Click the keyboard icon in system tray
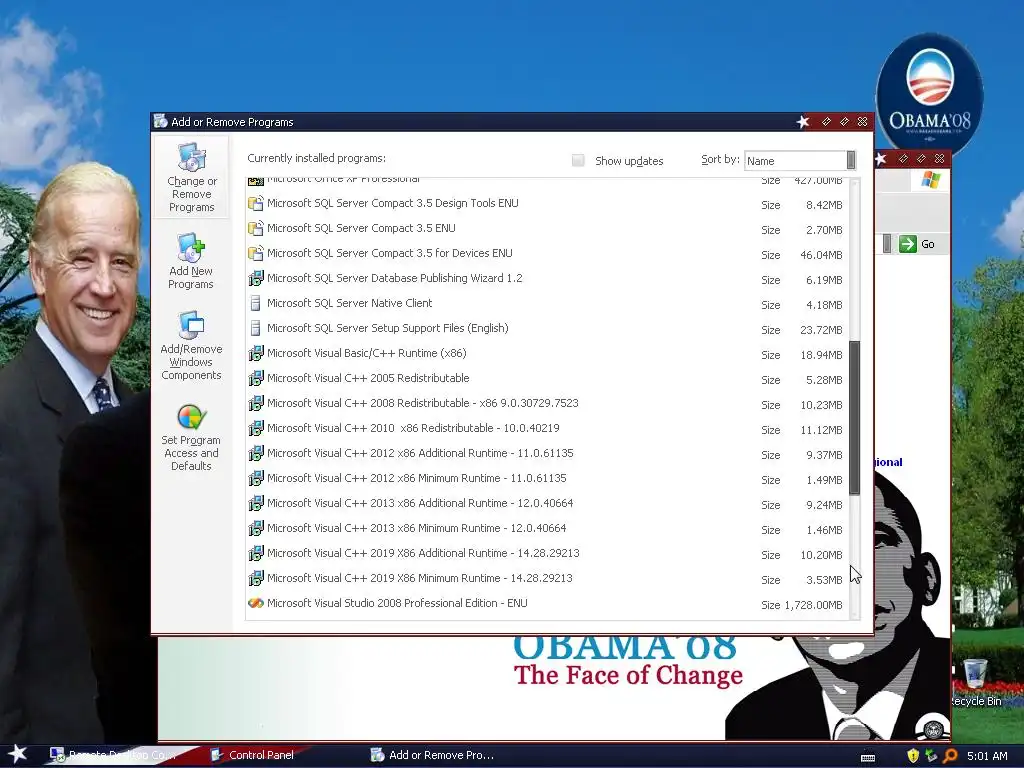The image size is (1024, 768). (x=868, y=757)
